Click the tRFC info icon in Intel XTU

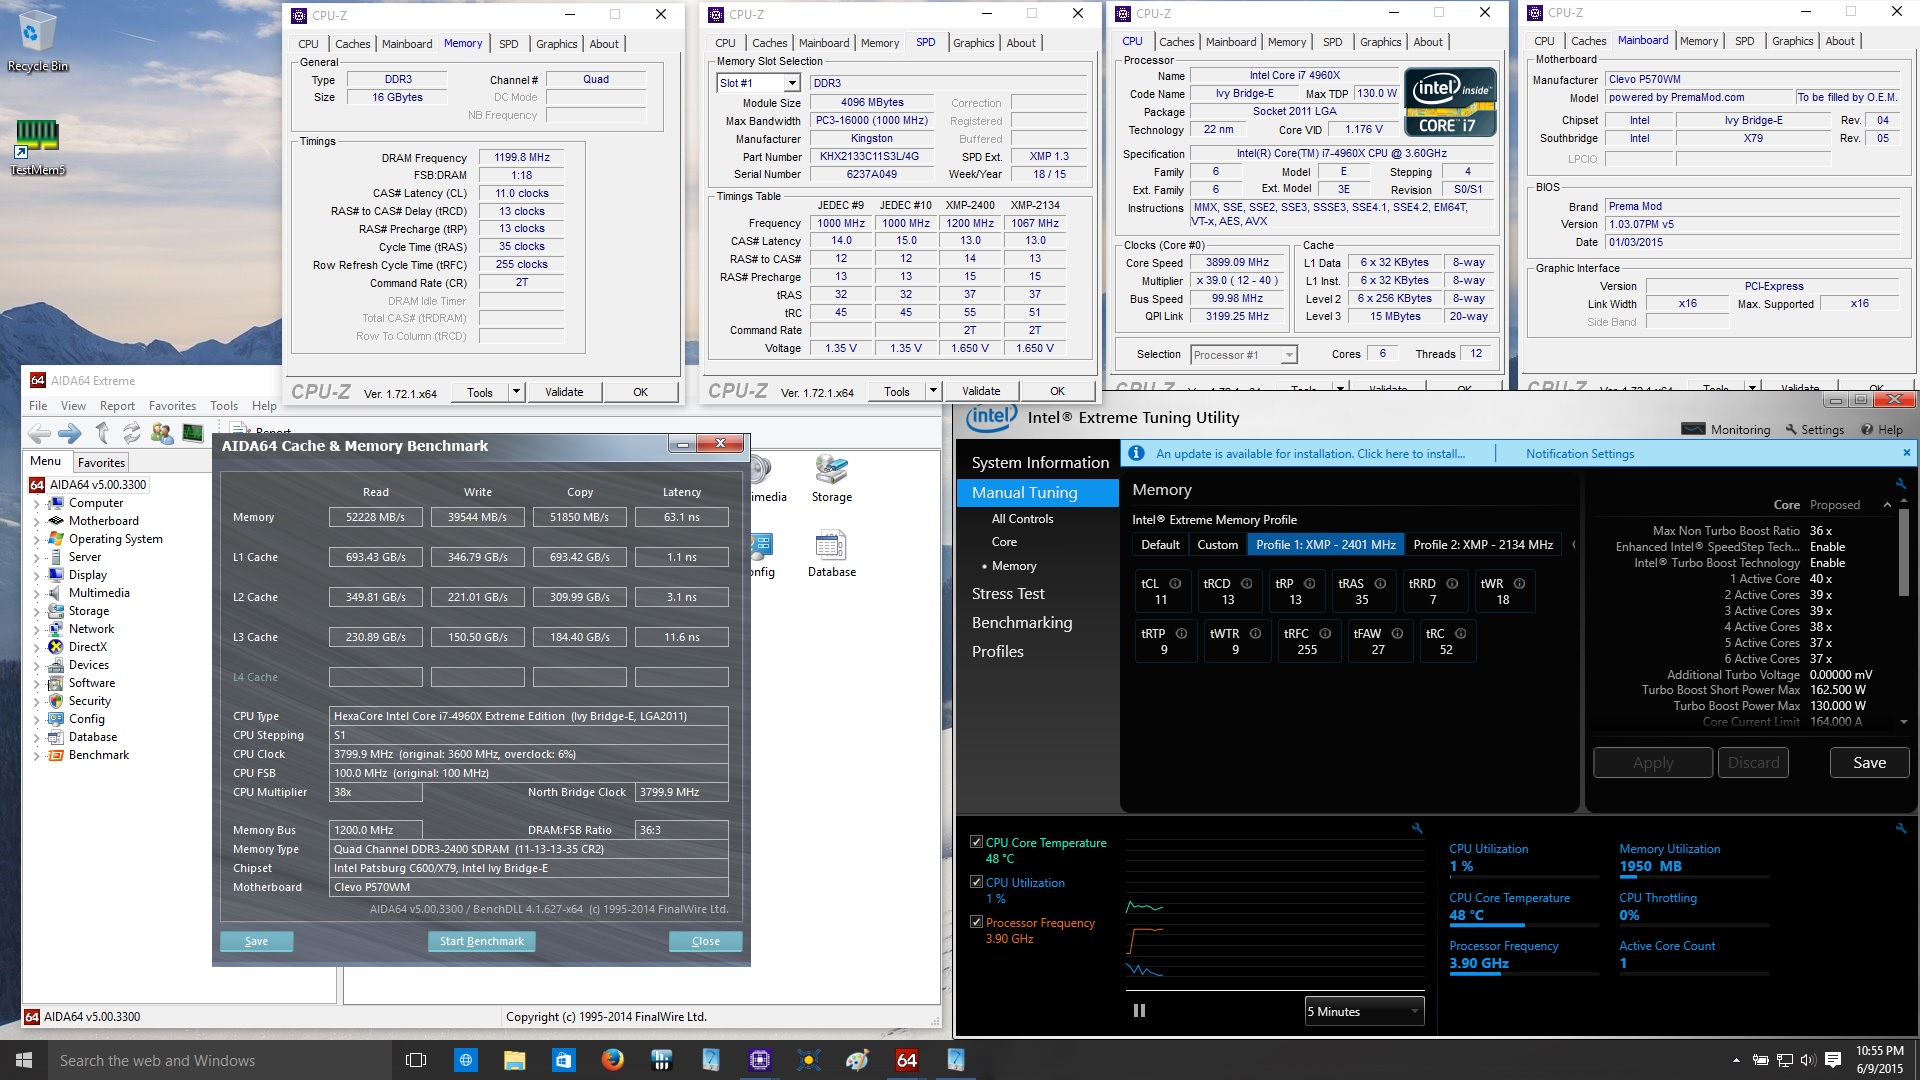1325,634
